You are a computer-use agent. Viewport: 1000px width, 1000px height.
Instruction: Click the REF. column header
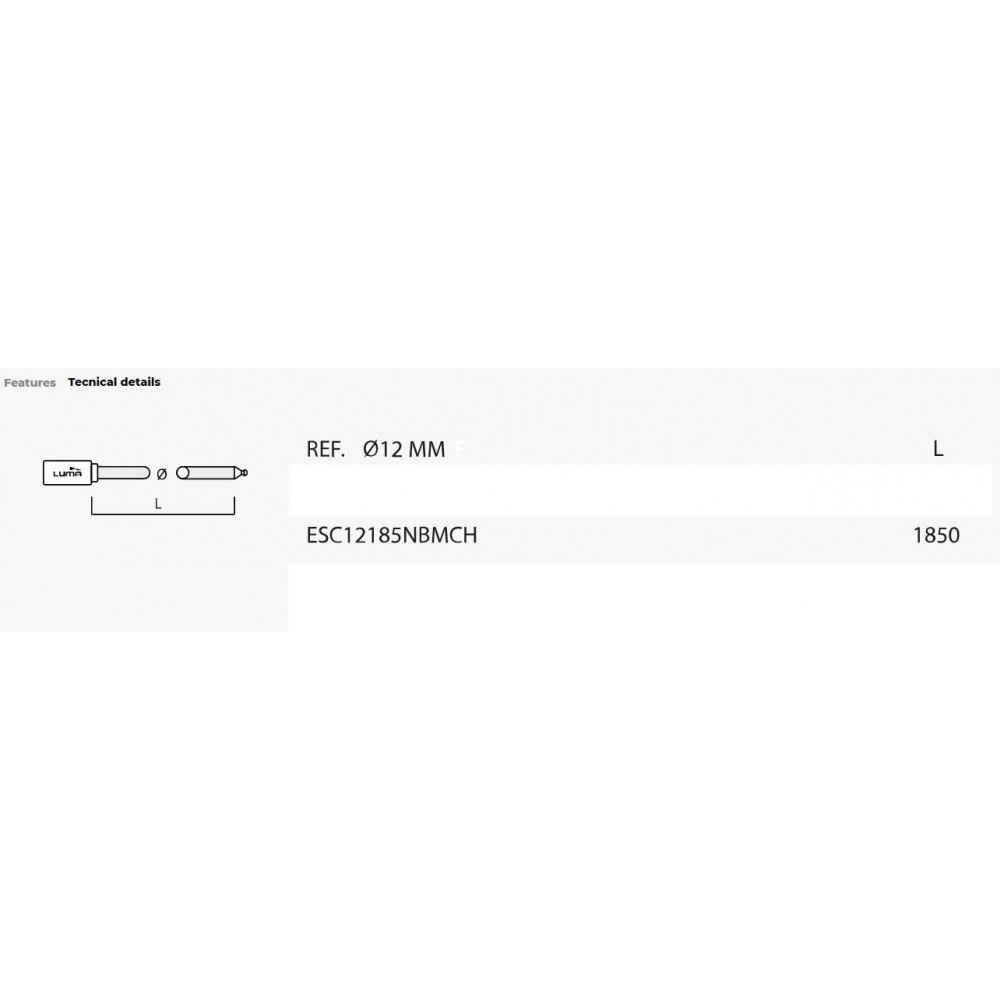coord(325,450)
